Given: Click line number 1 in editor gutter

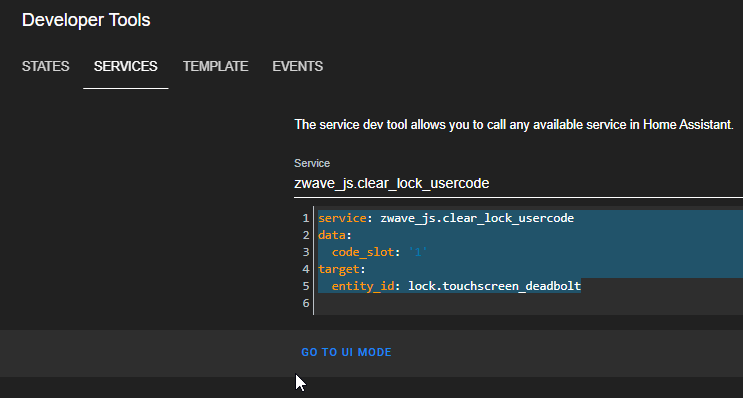Looking at the screenshot, I should click(x=306, y=218).
